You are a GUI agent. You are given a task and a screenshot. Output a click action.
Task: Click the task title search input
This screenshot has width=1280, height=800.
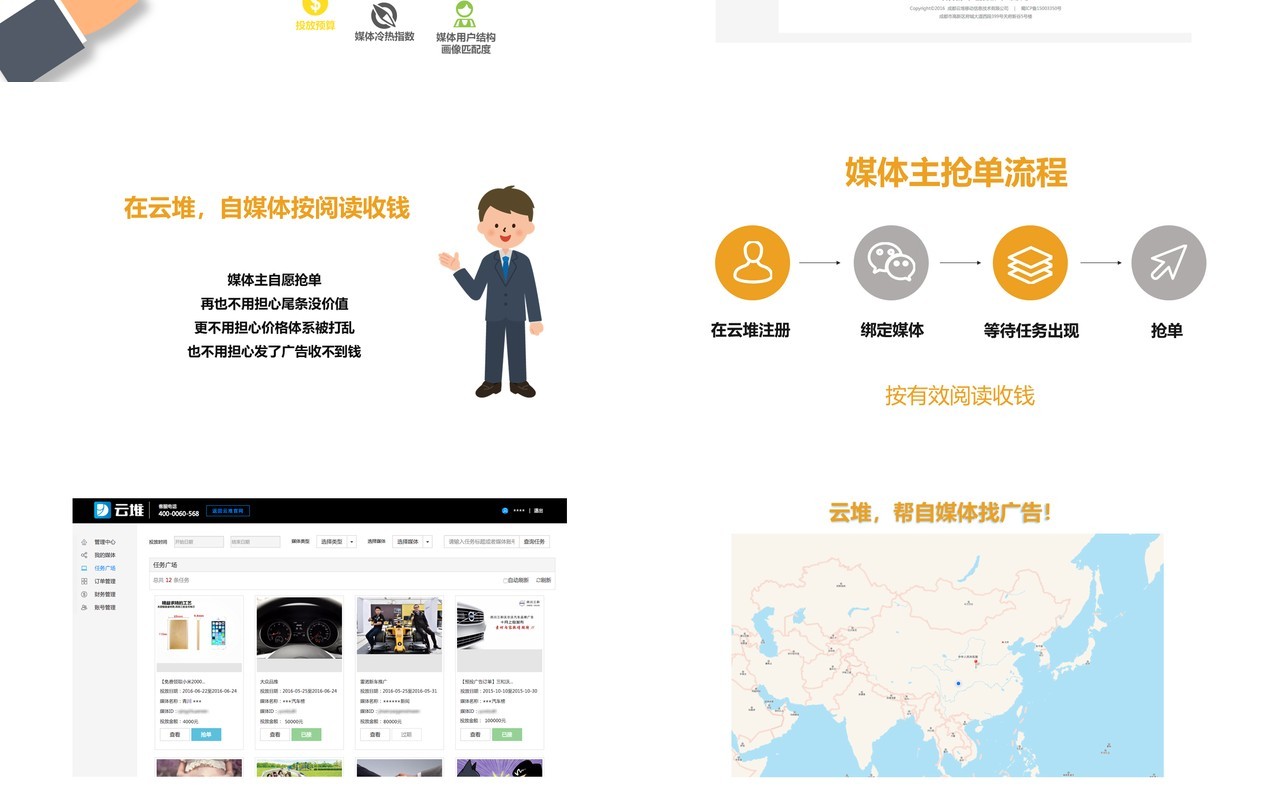point(480,542)
